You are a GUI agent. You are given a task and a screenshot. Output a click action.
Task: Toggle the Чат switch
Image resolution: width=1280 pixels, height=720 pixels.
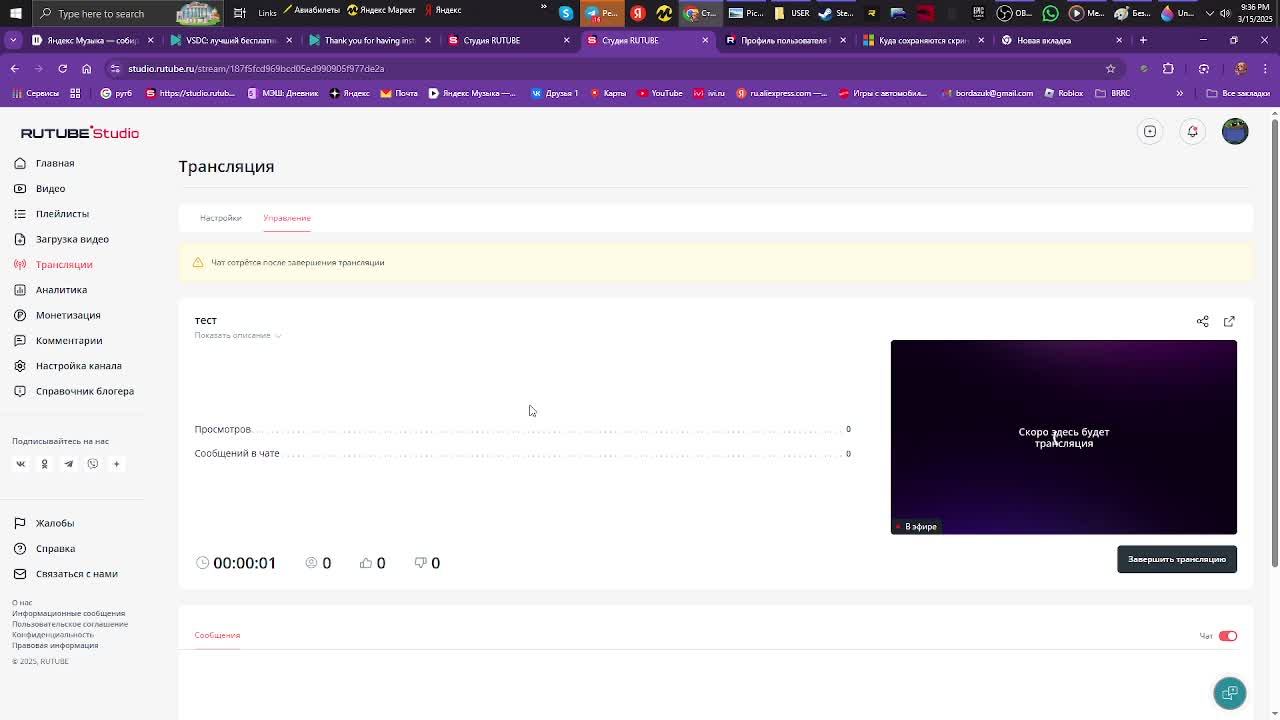point(1228,636)
